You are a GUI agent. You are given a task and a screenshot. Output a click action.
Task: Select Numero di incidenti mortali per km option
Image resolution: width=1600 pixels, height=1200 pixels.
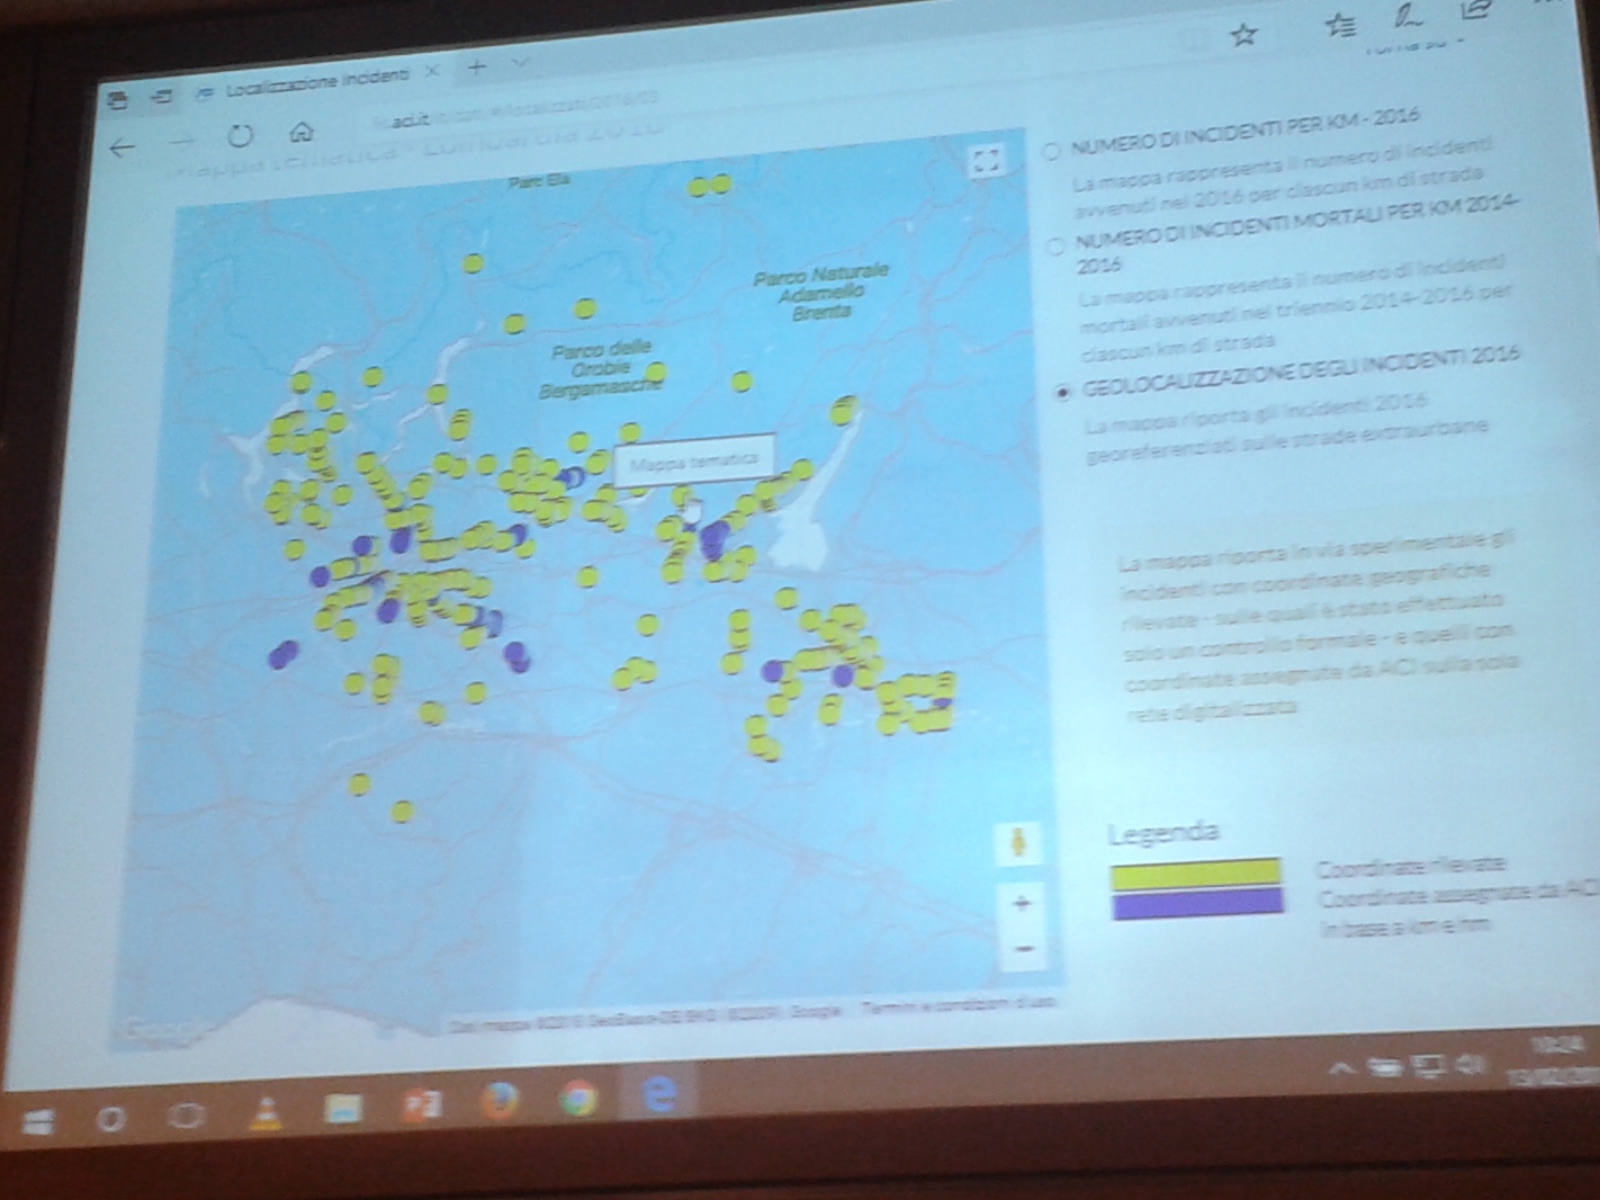(1055, 246)
